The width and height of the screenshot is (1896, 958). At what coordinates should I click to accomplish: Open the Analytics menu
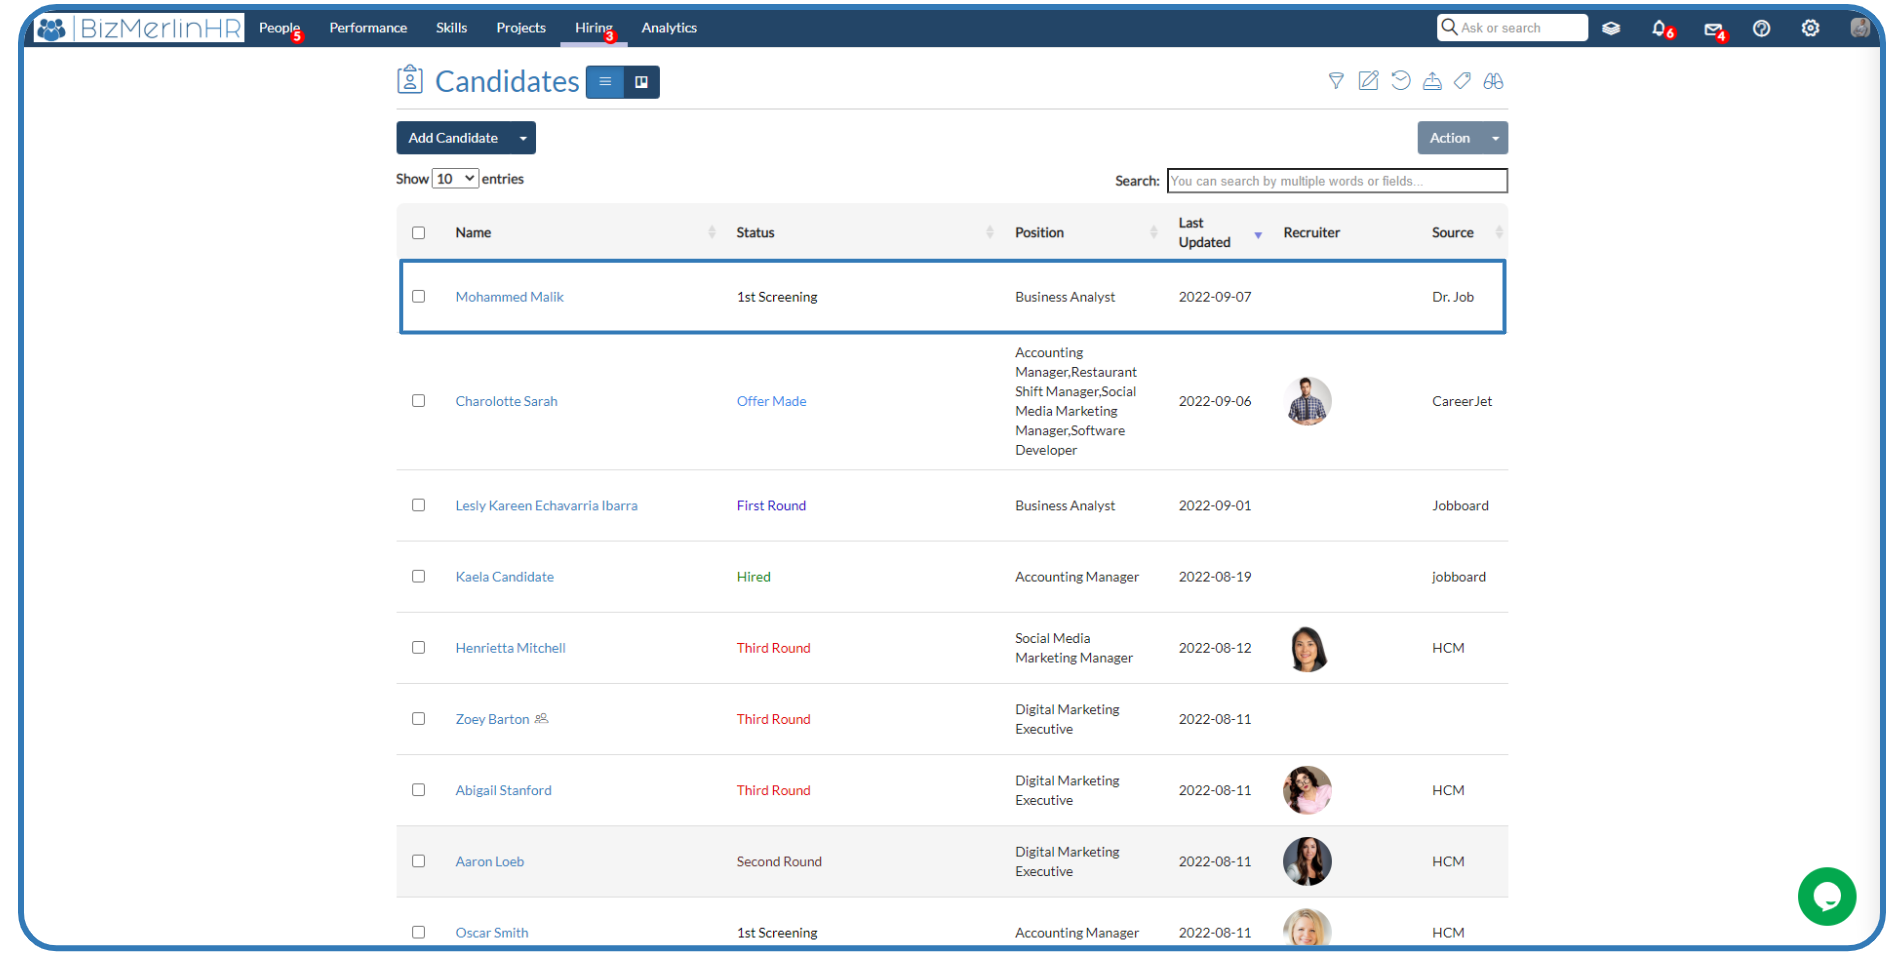tap(669, 28)
